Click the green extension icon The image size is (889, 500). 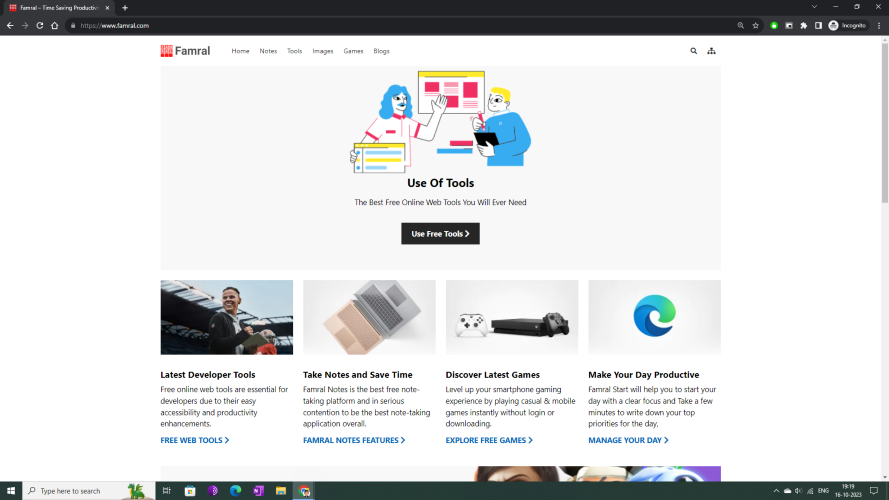[774, 26]
